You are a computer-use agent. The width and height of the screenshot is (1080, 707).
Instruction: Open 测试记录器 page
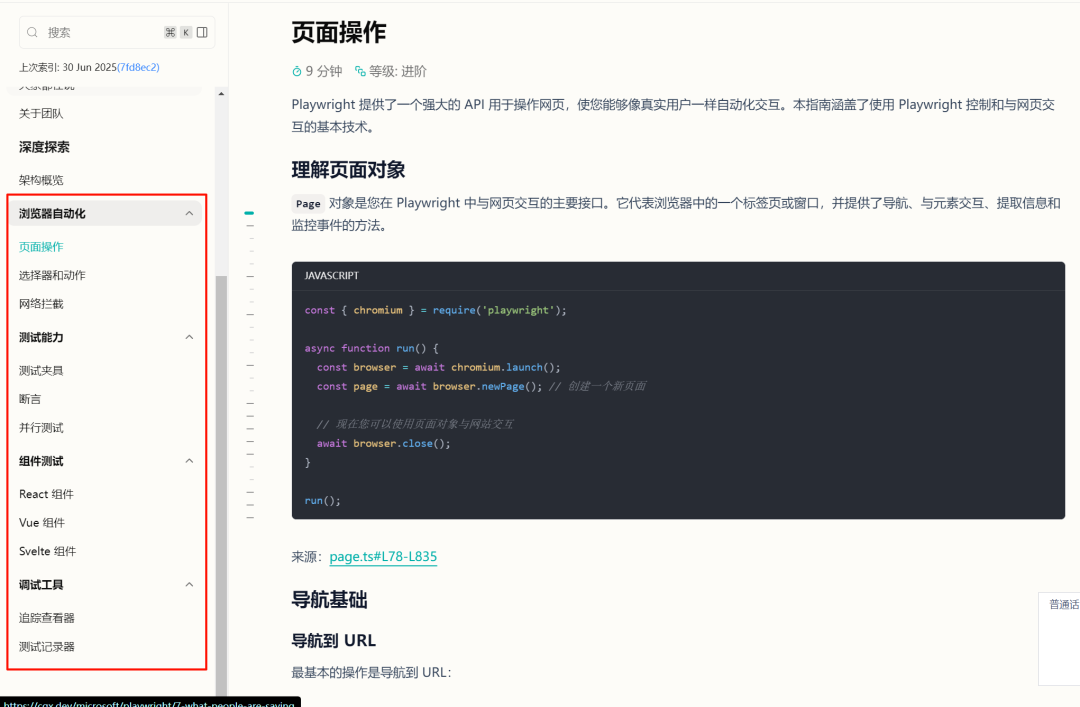tap(47, 646)
